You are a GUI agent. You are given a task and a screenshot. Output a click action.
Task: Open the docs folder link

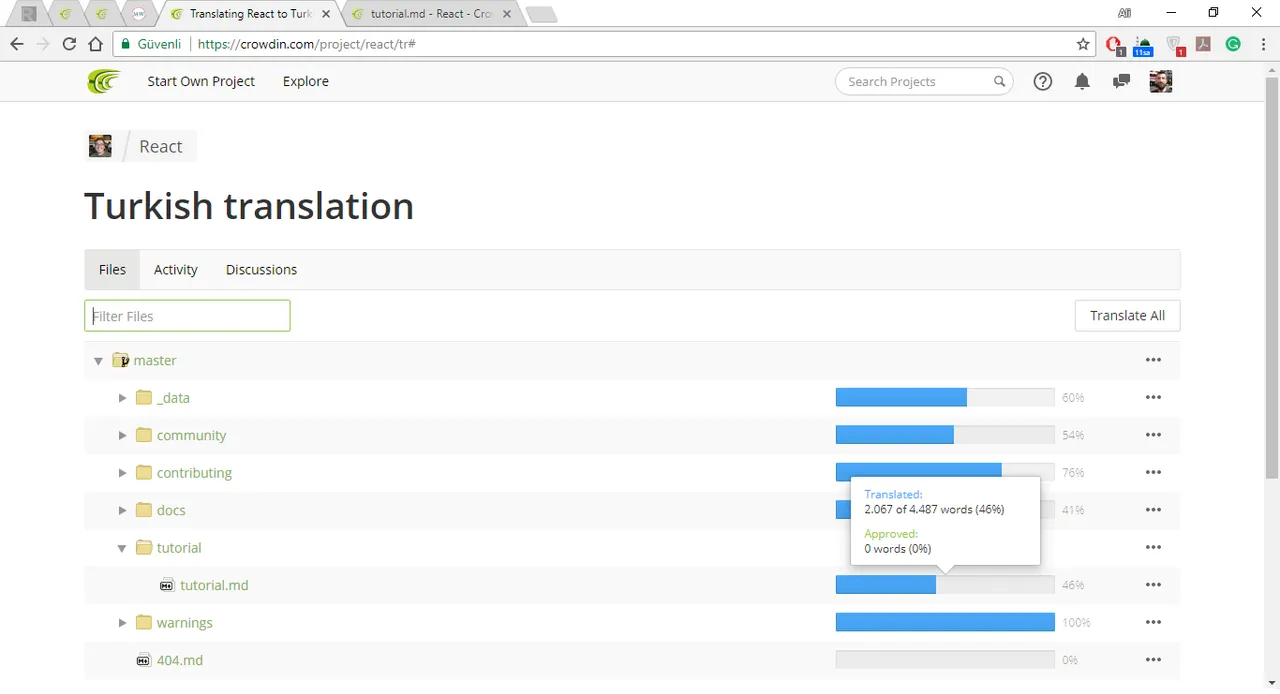[171, 510]
